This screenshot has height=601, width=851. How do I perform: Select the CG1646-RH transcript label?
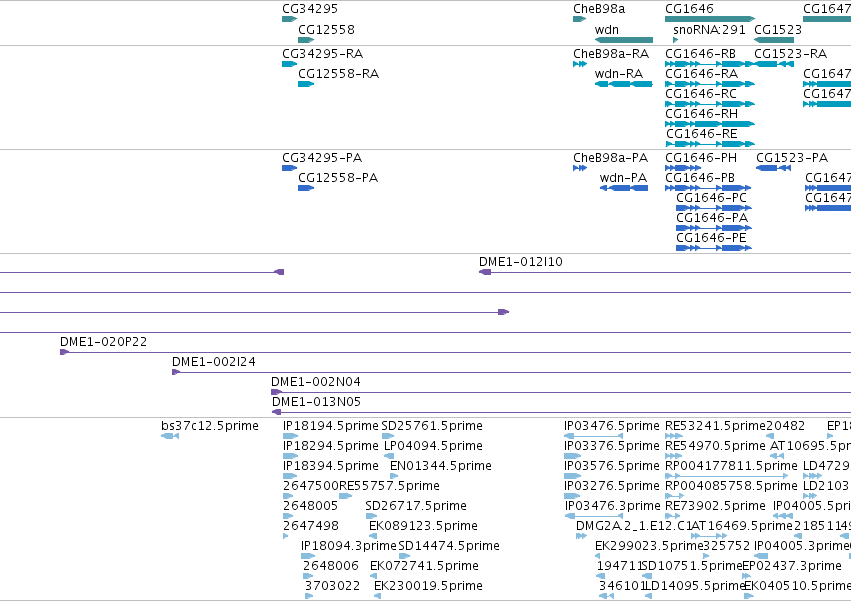pyautogui.click(x=702, y=114)
